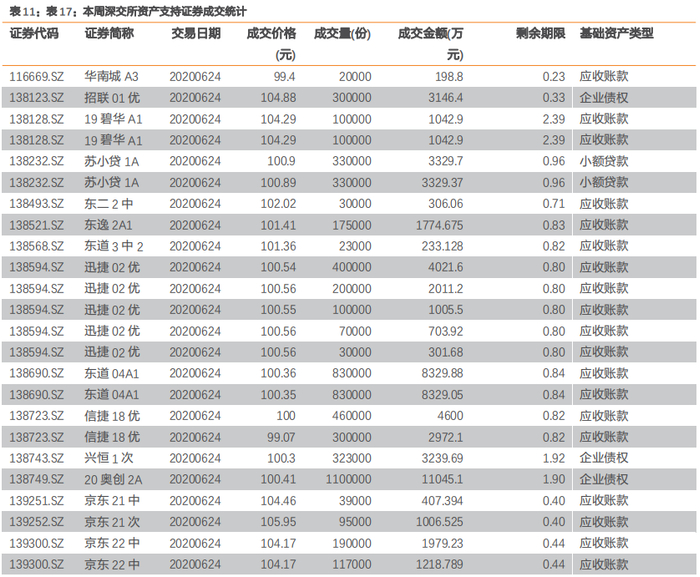Click amount value 233.128
This screenshot has width=700, height=577.
pos(442,246)
